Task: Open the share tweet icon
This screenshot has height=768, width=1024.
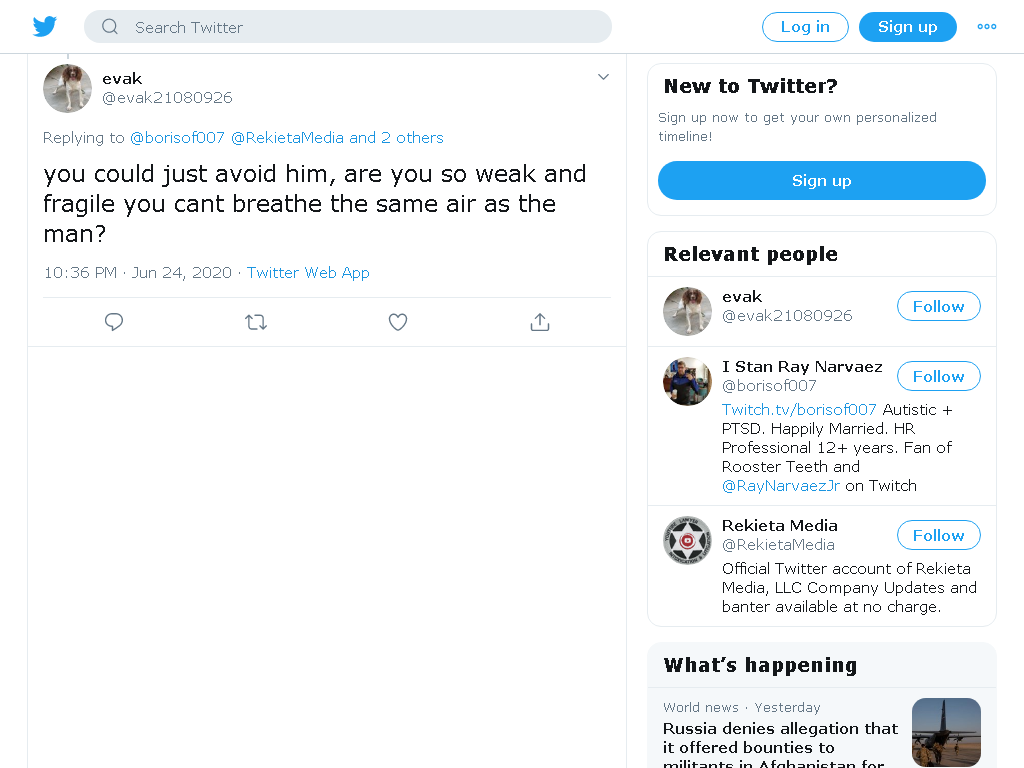Action: point(540,322)
